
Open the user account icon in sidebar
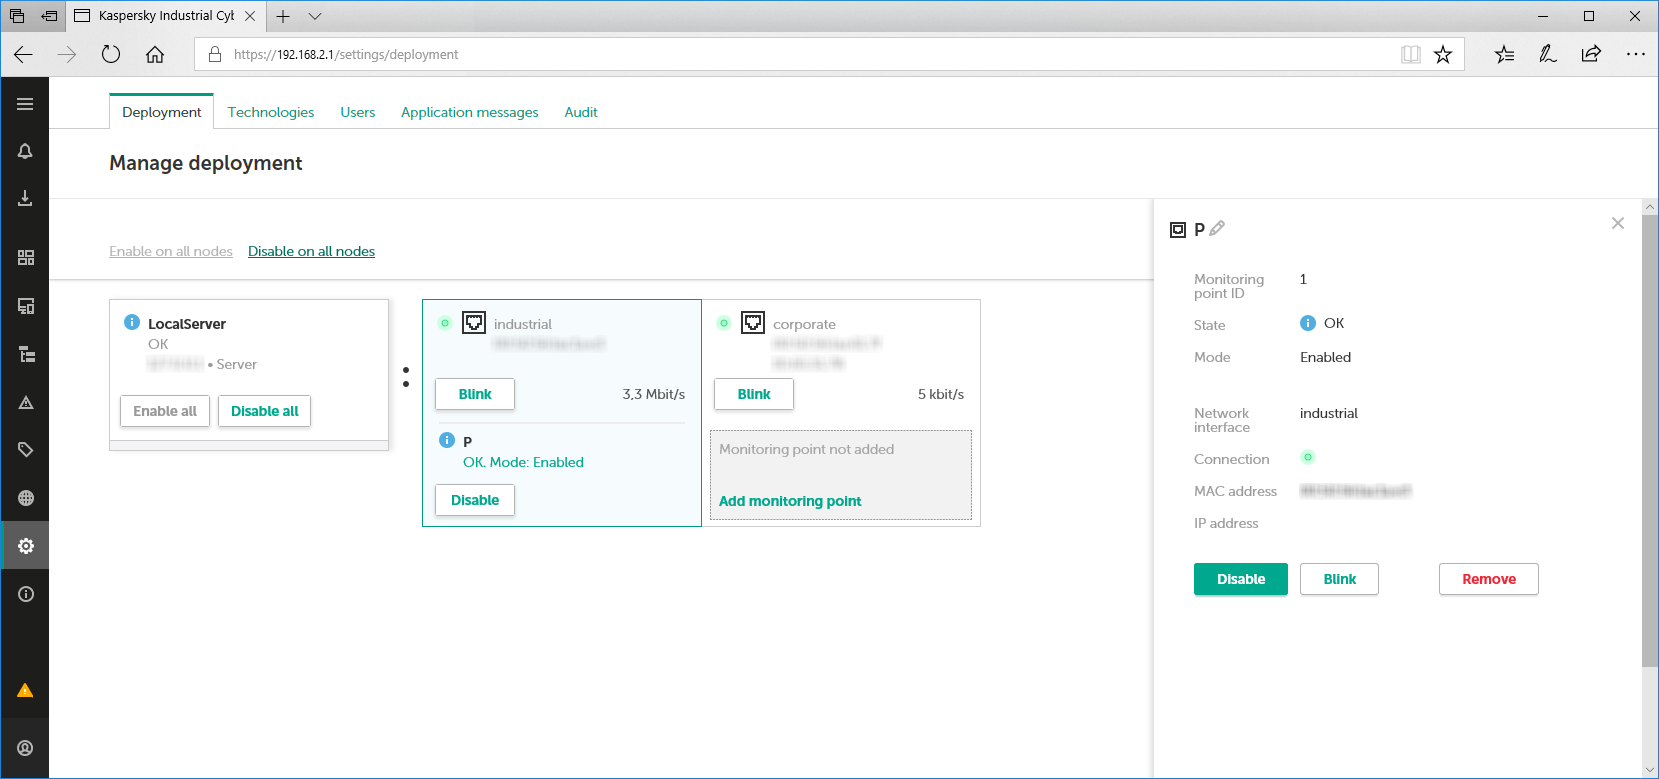point(25,748)
